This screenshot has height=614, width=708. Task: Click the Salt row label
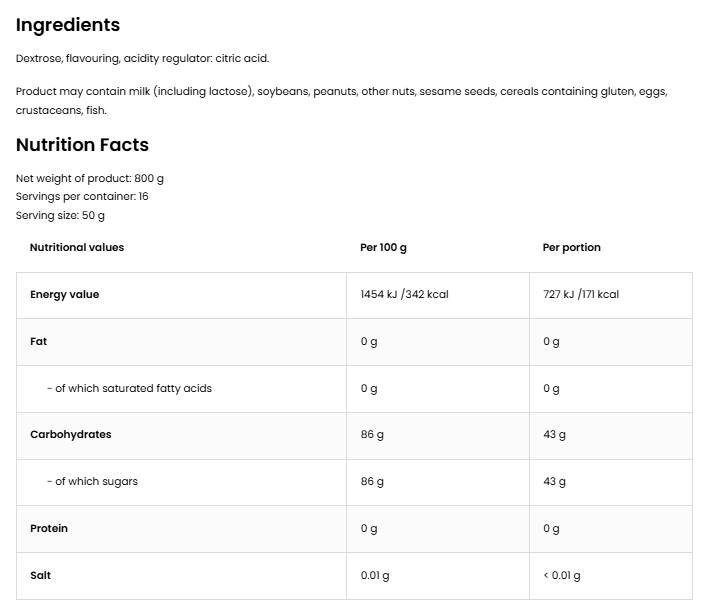(x=40, y=575)
